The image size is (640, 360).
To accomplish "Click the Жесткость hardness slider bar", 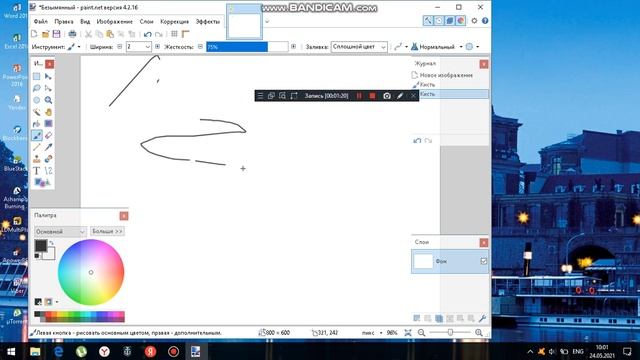I will click(247, 47).
